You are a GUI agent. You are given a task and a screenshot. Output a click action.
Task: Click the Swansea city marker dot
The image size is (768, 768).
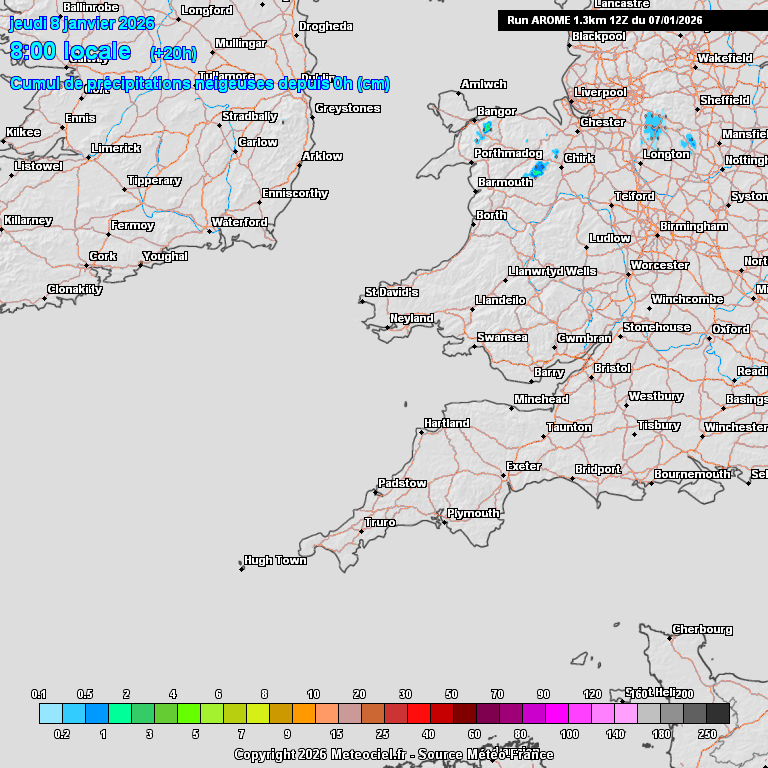click(474, 346)
